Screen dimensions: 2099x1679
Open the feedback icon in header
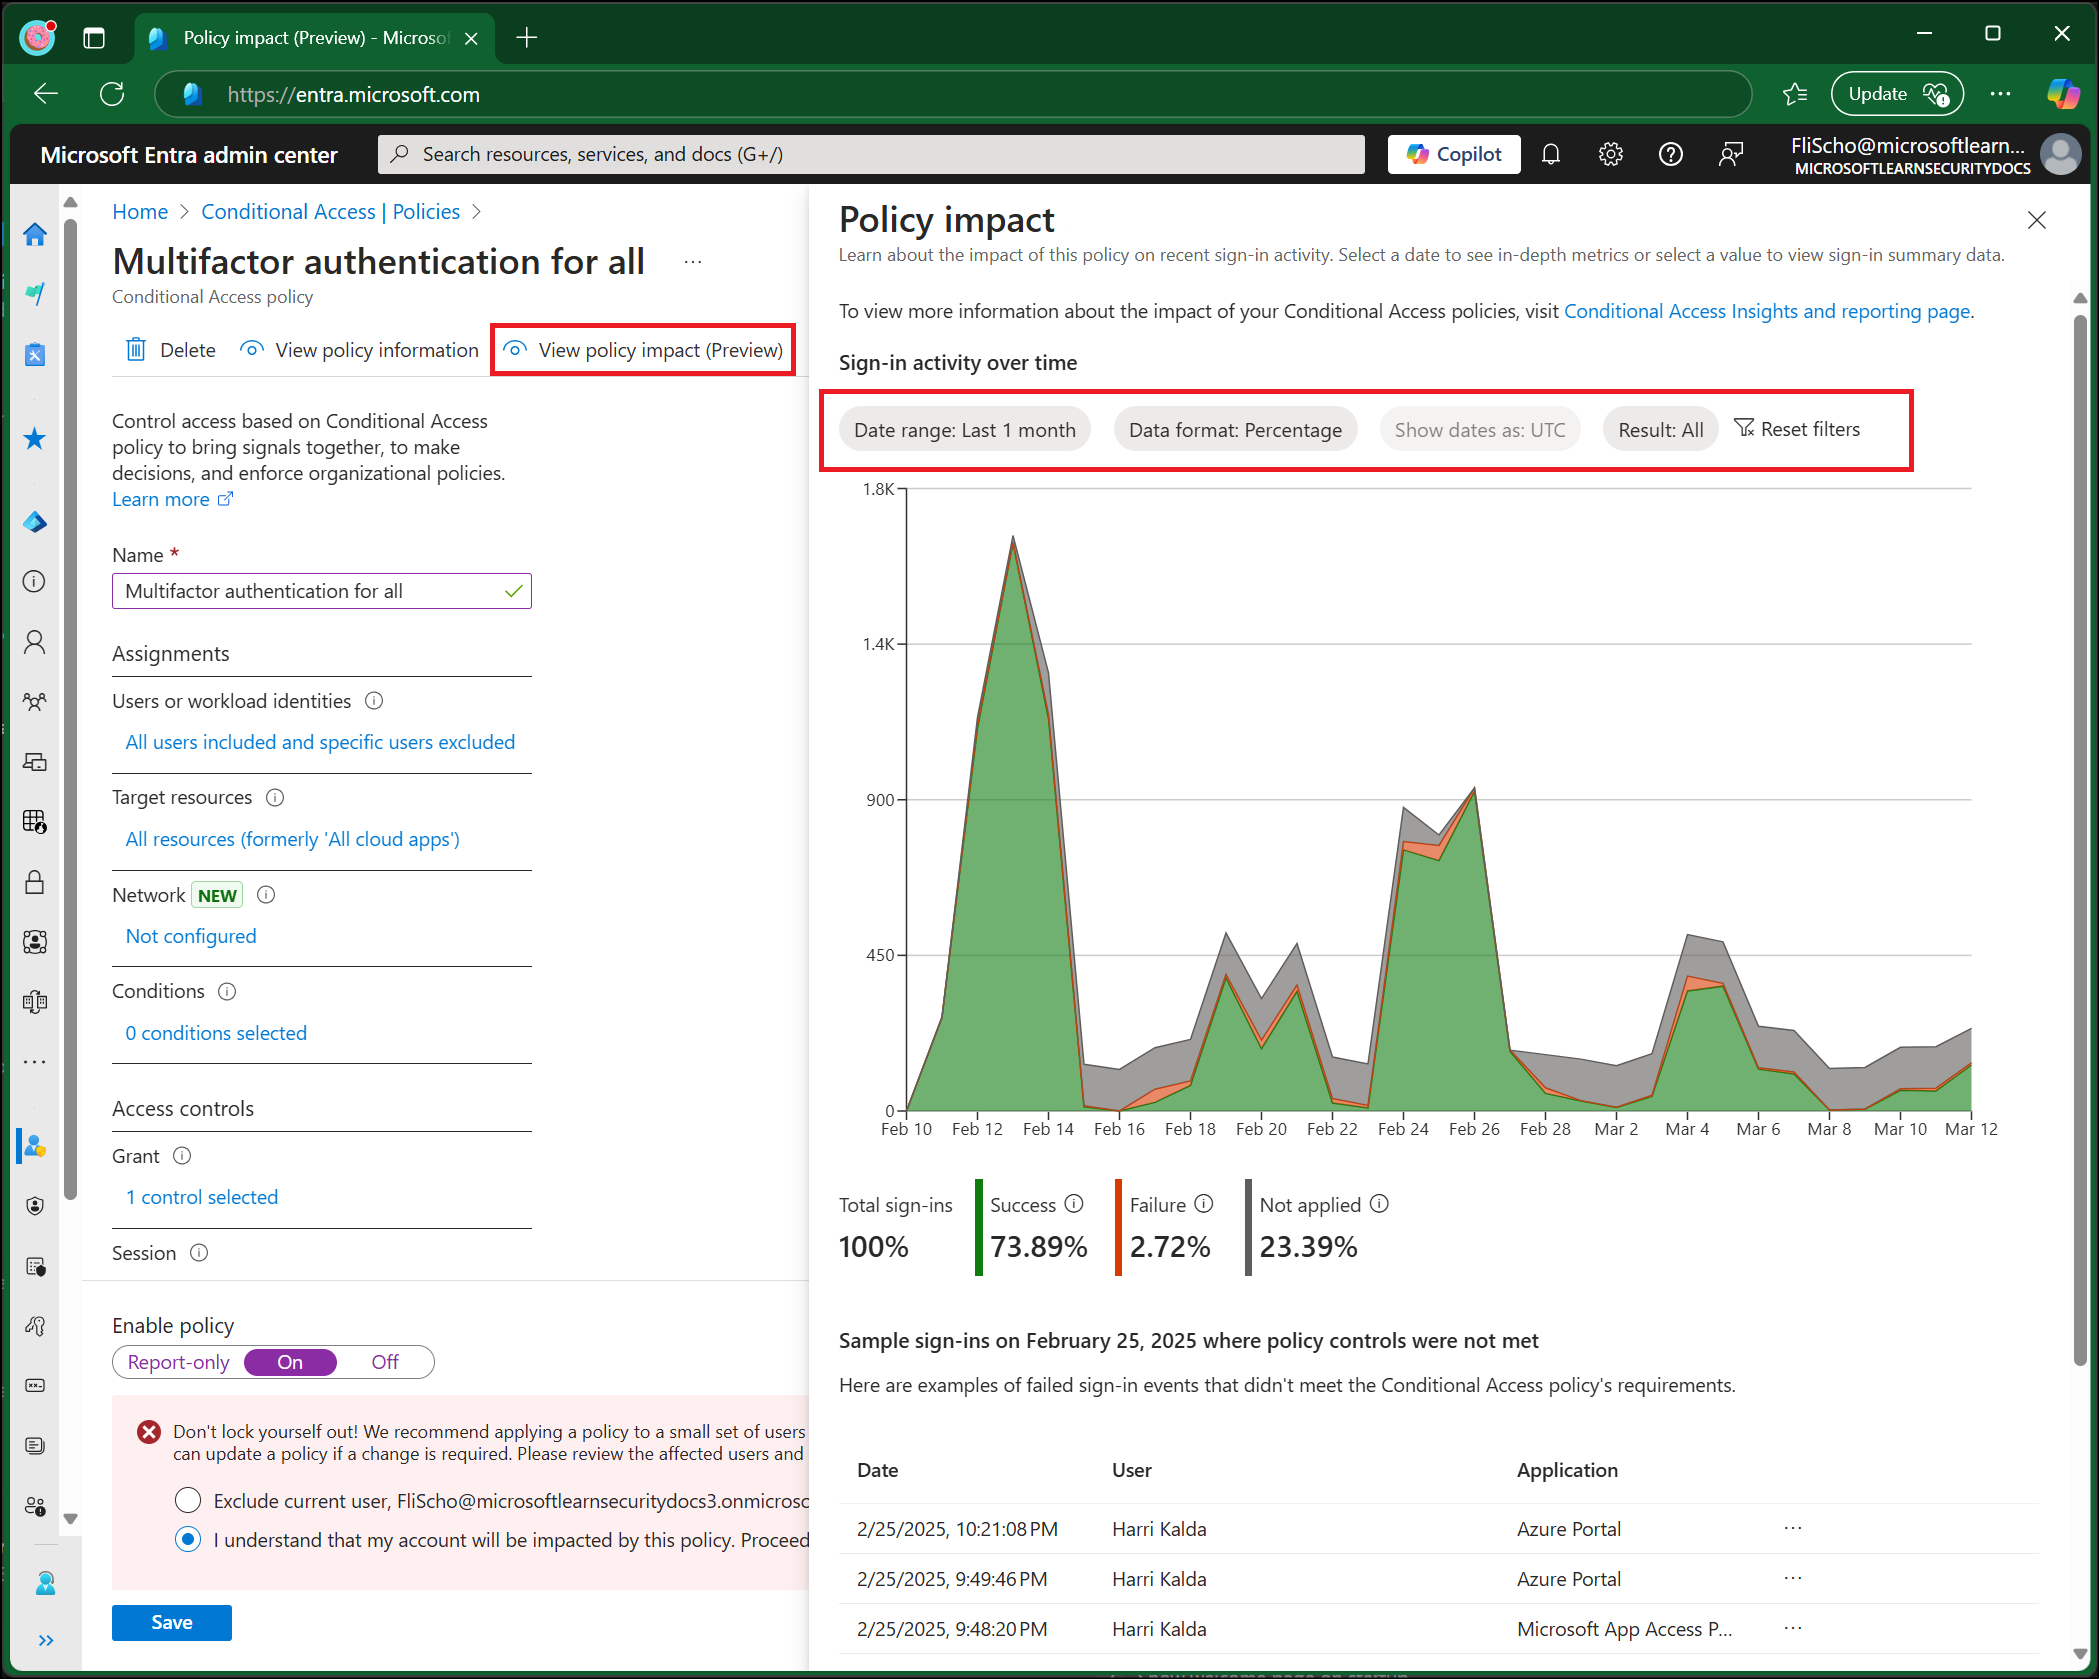1730,154
